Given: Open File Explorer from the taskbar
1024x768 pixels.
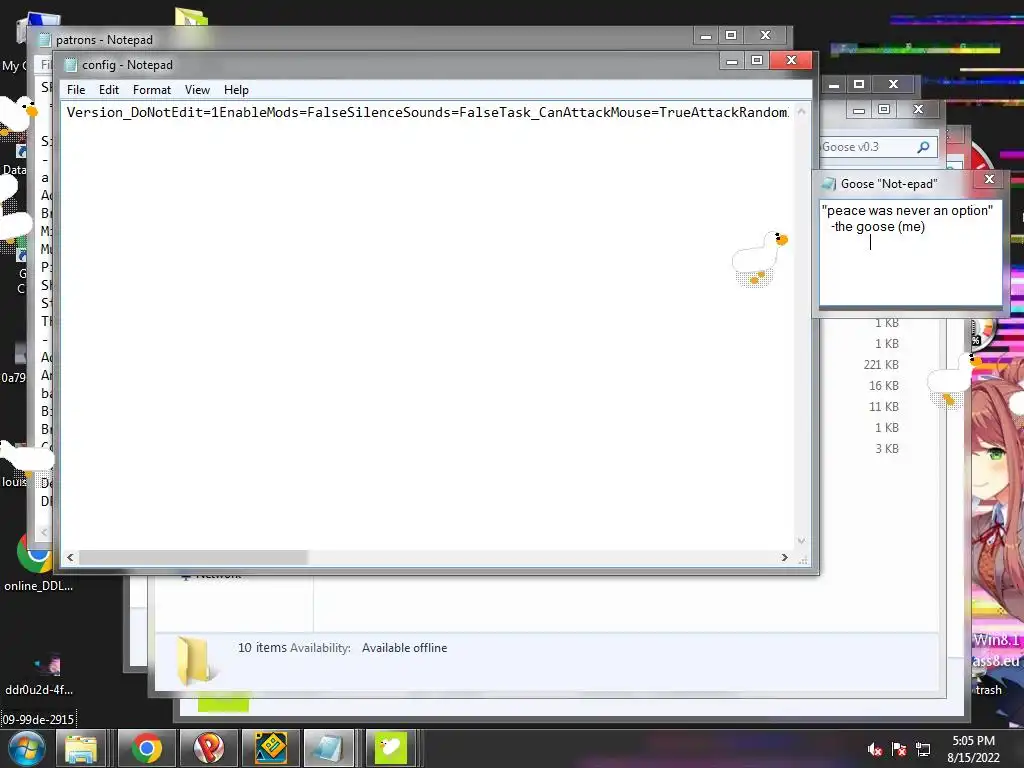Looking at the screenshot, I should [x=81, y=748].
